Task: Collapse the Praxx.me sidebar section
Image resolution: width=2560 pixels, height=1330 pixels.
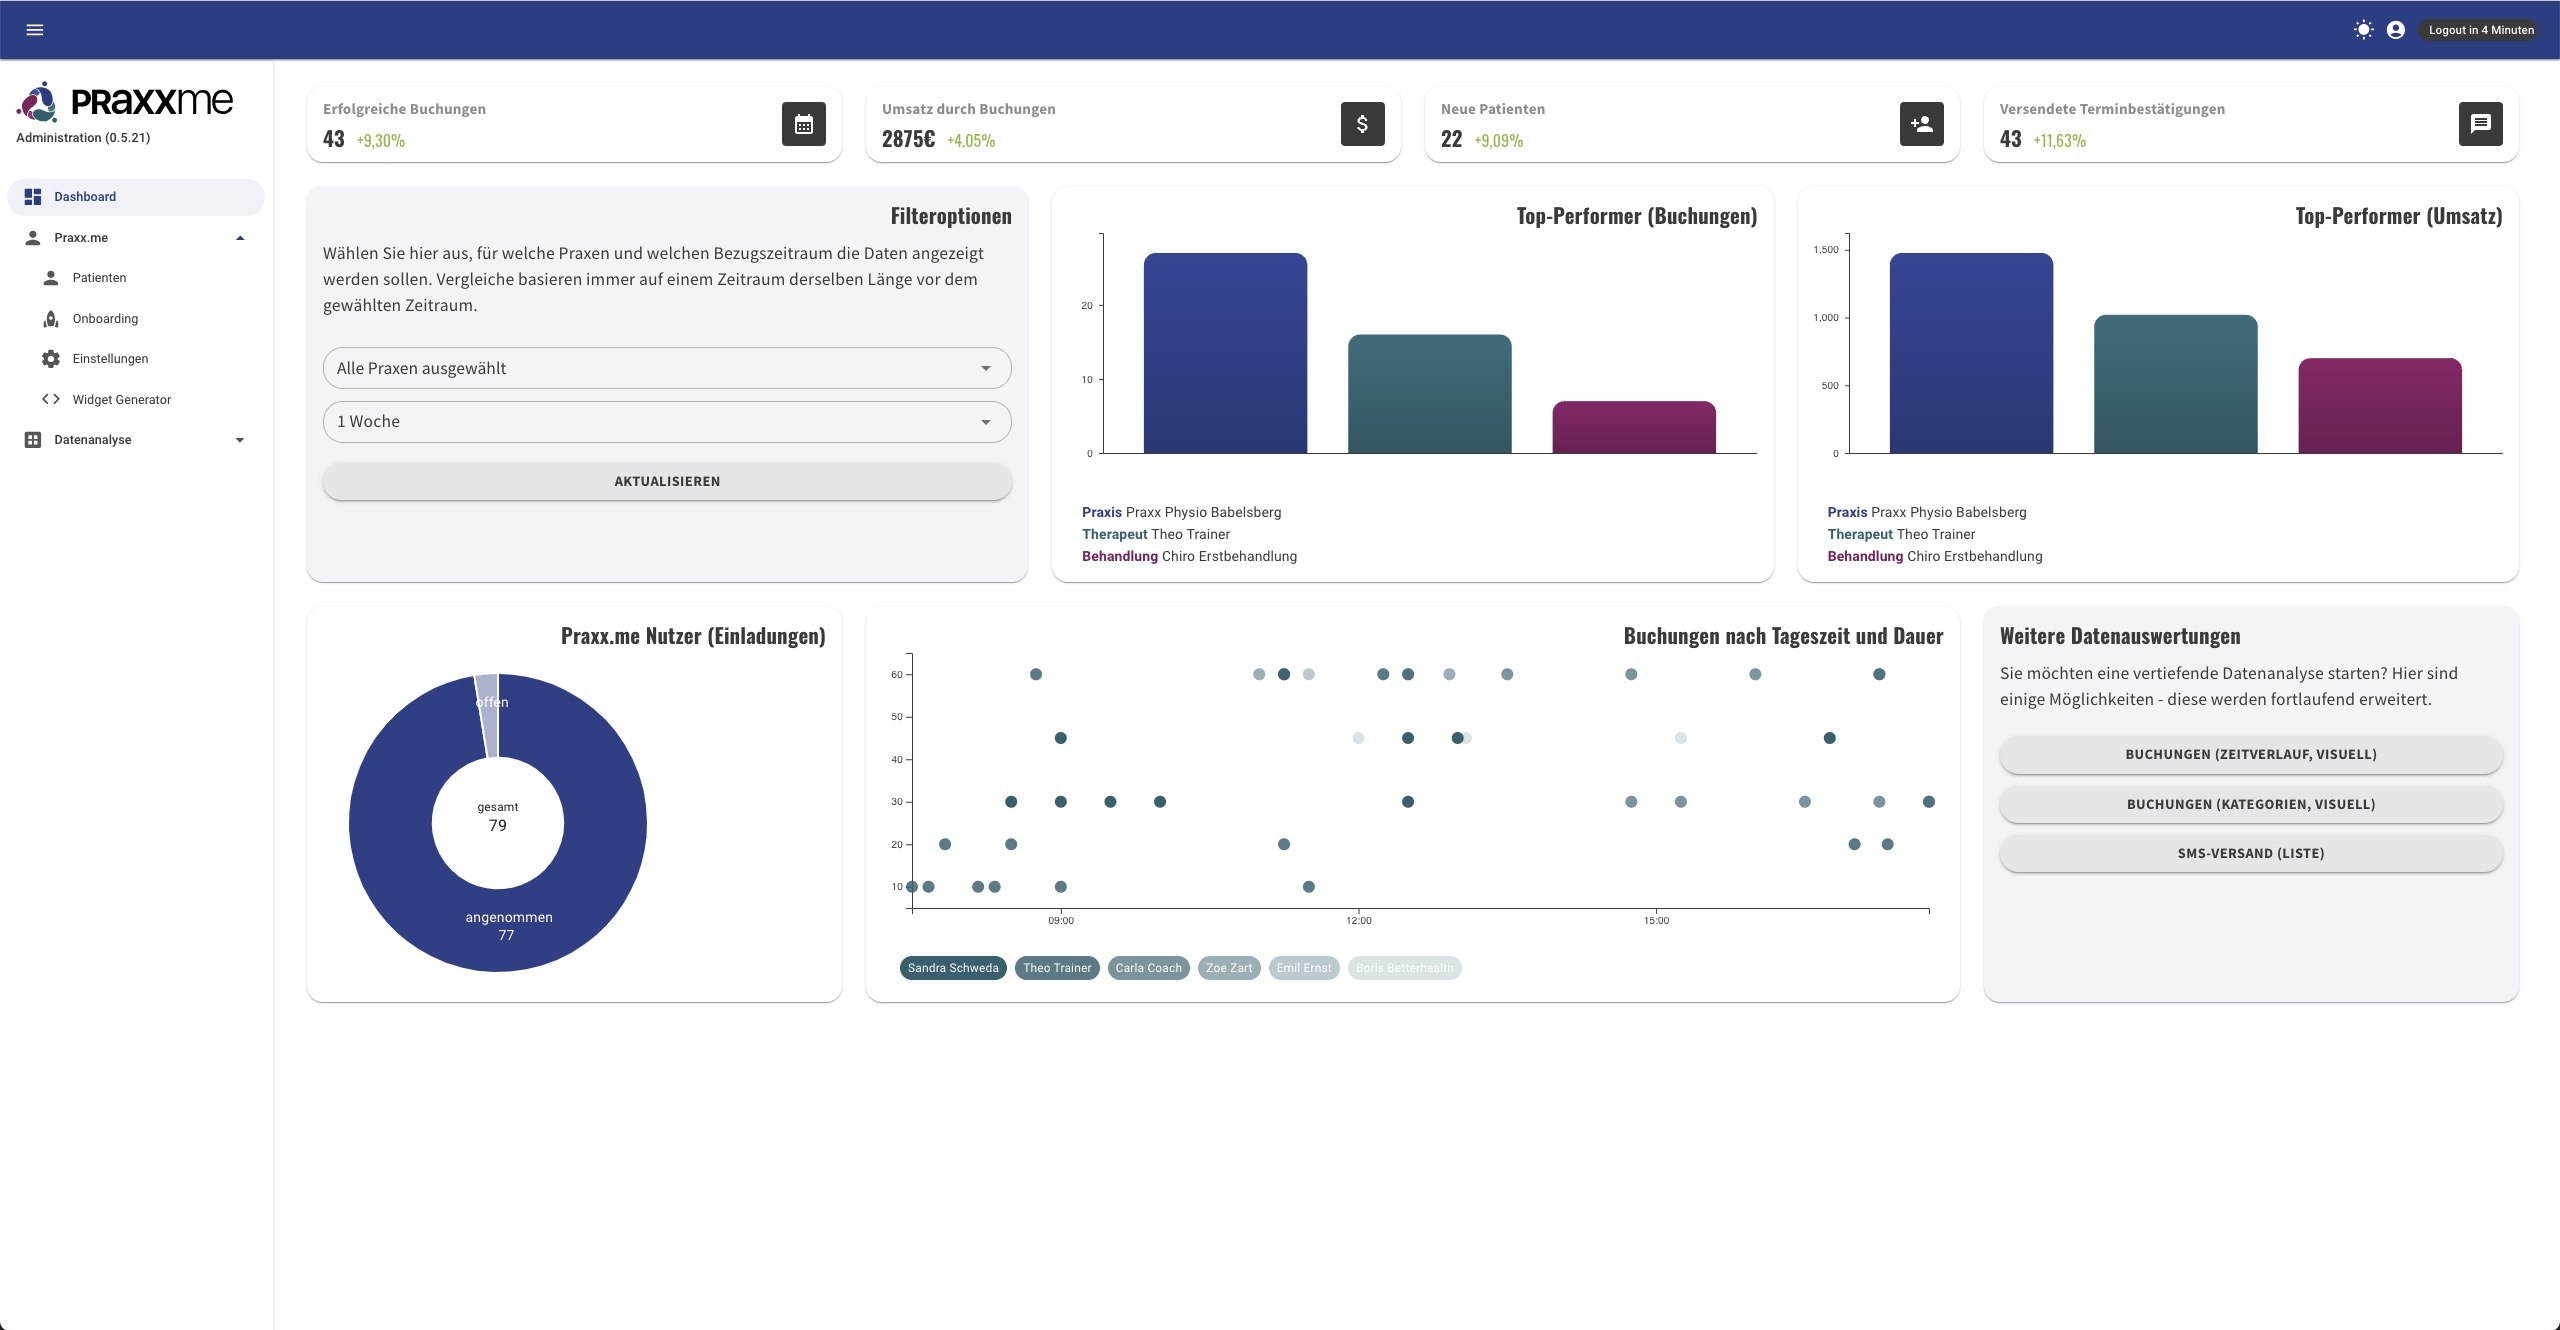Action: point(239,237)
